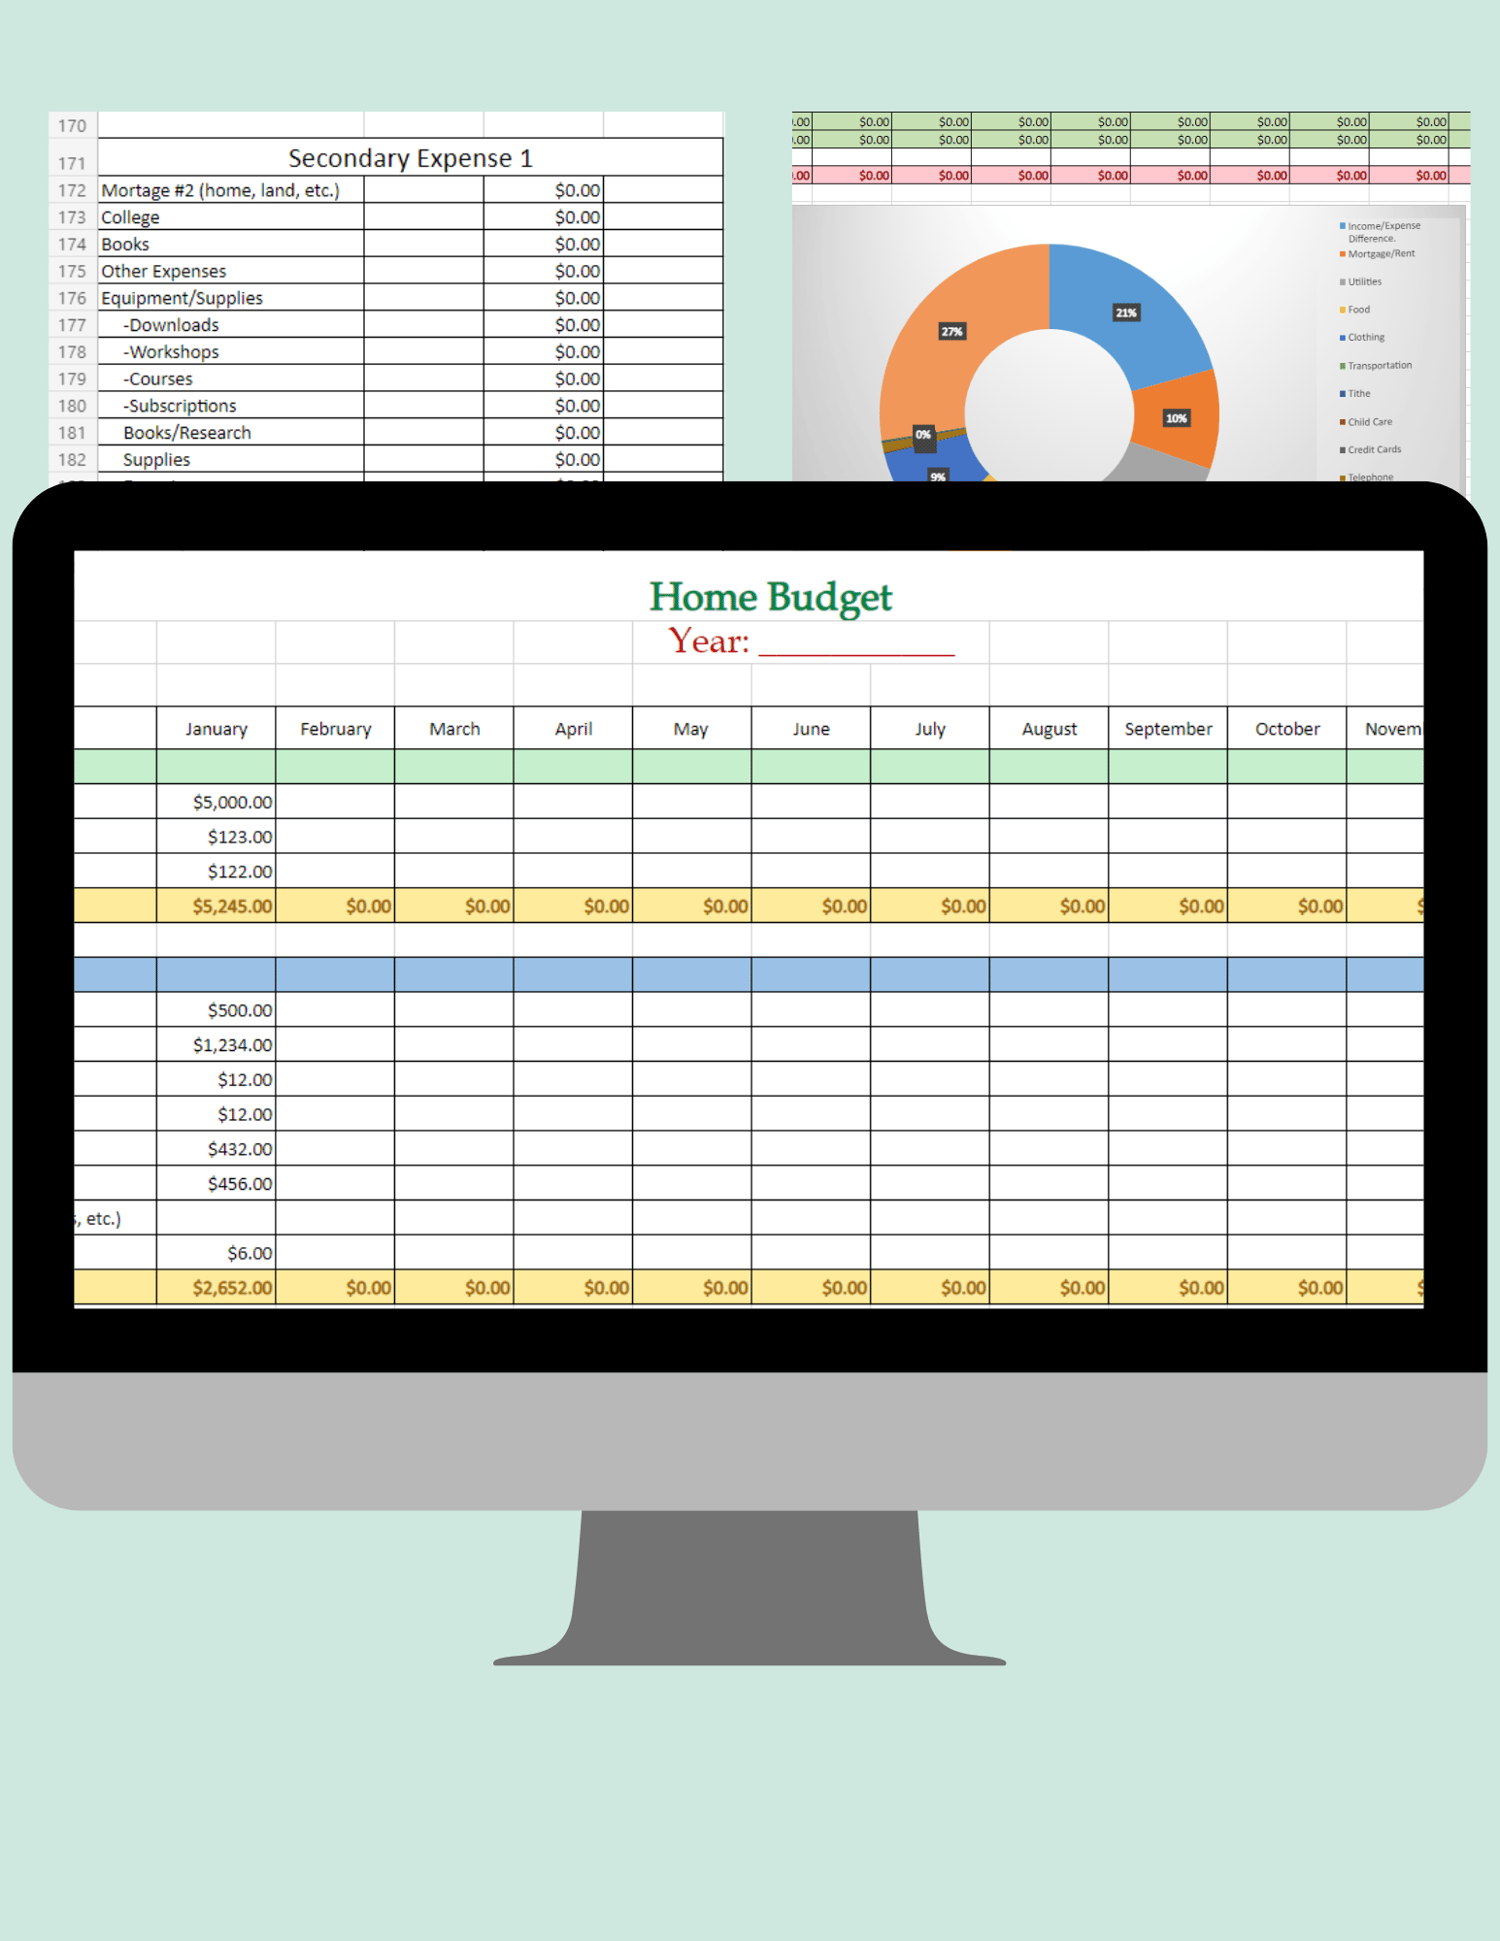Select 'Utilities' legend entry
Screen dimensions: 1500x1941
1360,282
